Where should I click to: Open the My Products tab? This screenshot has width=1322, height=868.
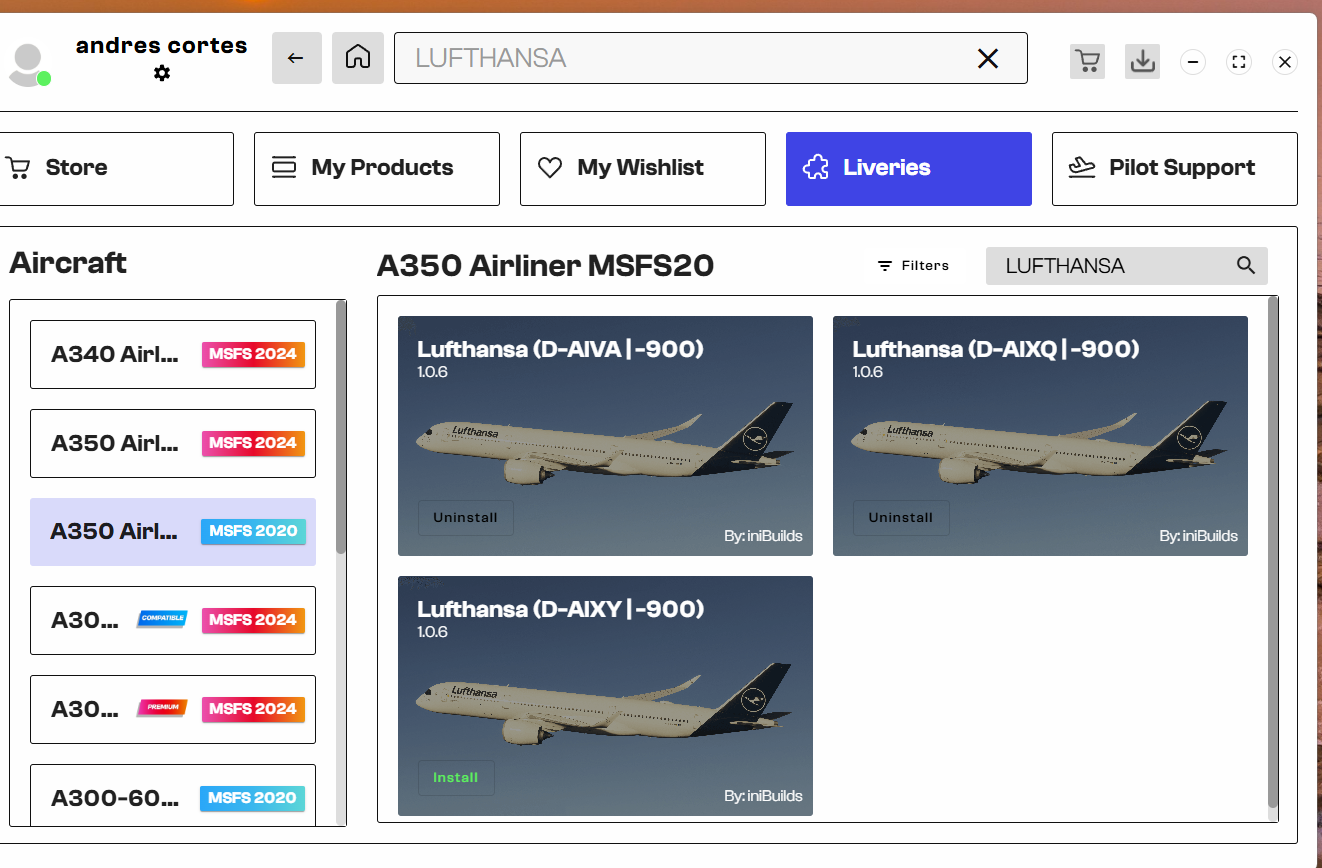point(376,168)
